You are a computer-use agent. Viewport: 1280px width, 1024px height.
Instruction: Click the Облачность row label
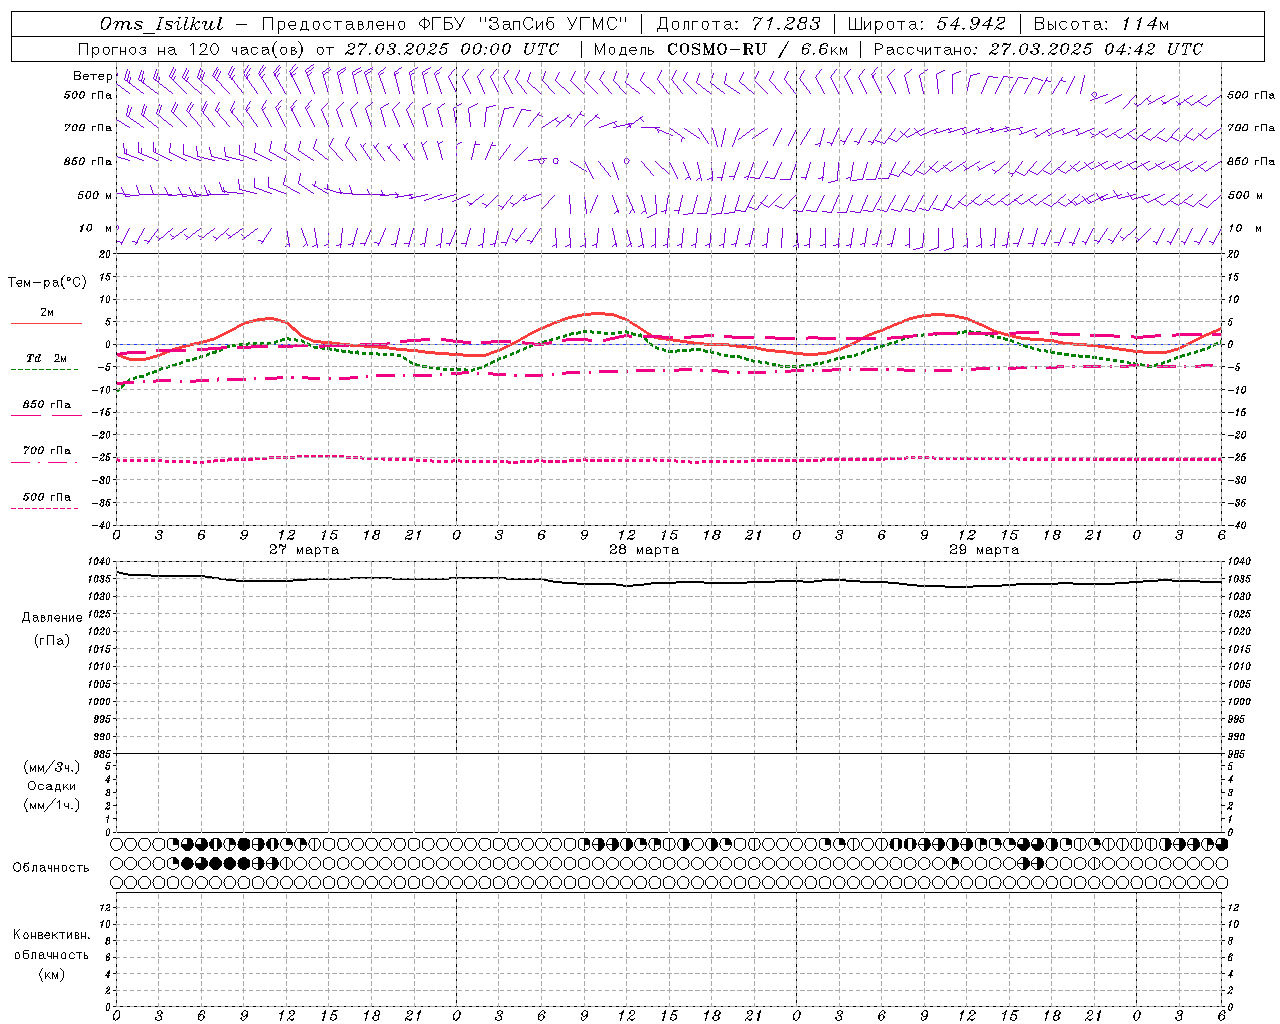click(51, 868)
